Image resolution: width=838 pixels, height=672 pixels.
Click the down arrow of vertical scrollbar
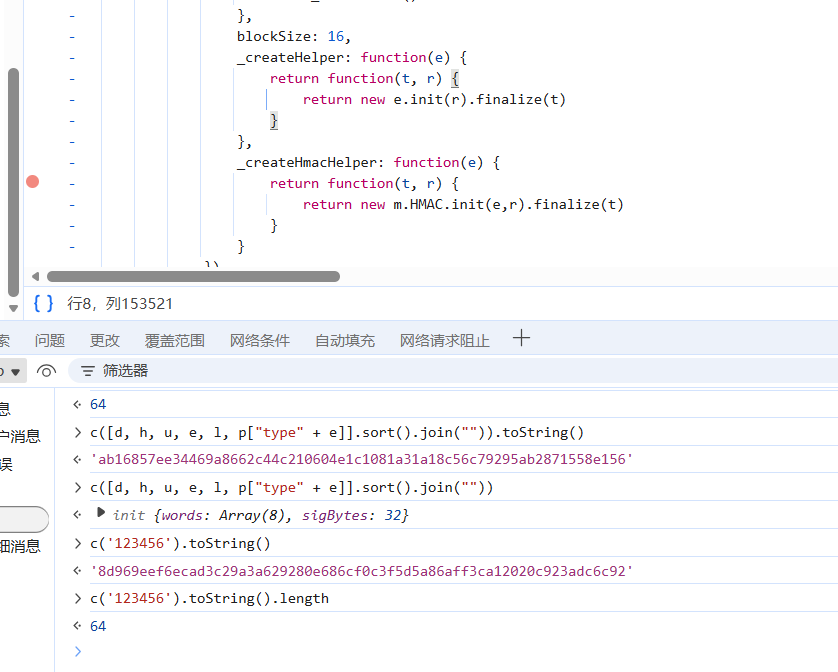pos(13,308)
